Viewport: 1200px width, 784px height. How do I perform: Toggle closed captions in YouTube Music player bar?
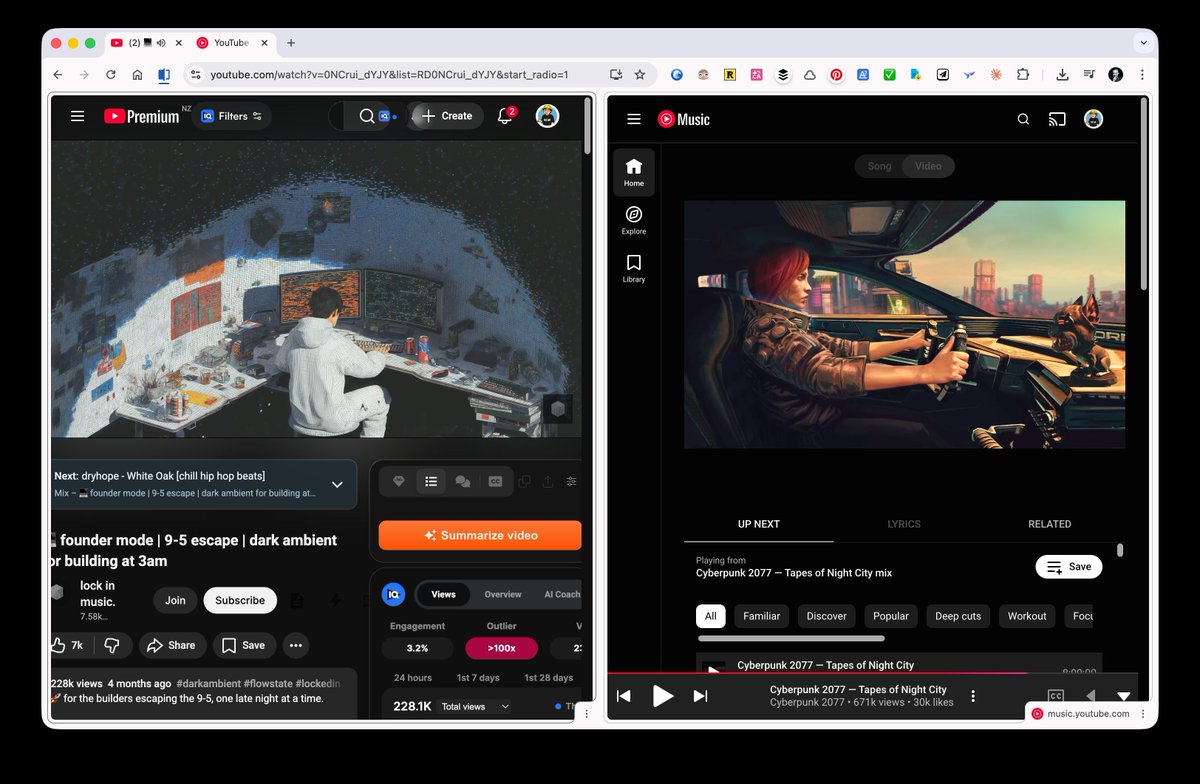pos(1055,696)
